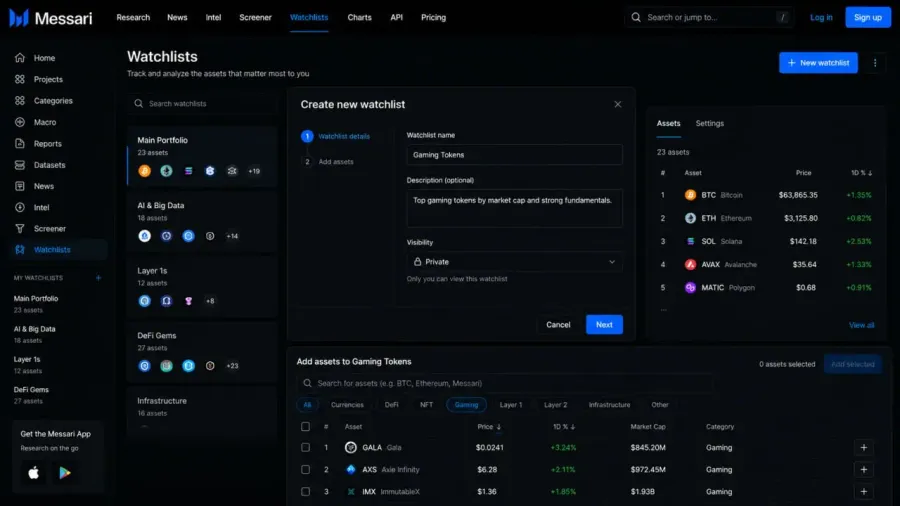Add IMX using its plus button
This screenshot has width=900, height=506.
tap(863, 492)
